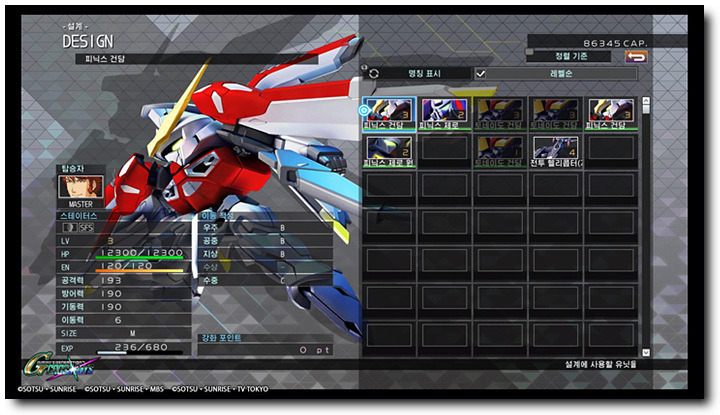The width and height of the screenshot is (720, 415).
Task: Click the 기동력 190 stat row
Action: [x=124, y=307]
